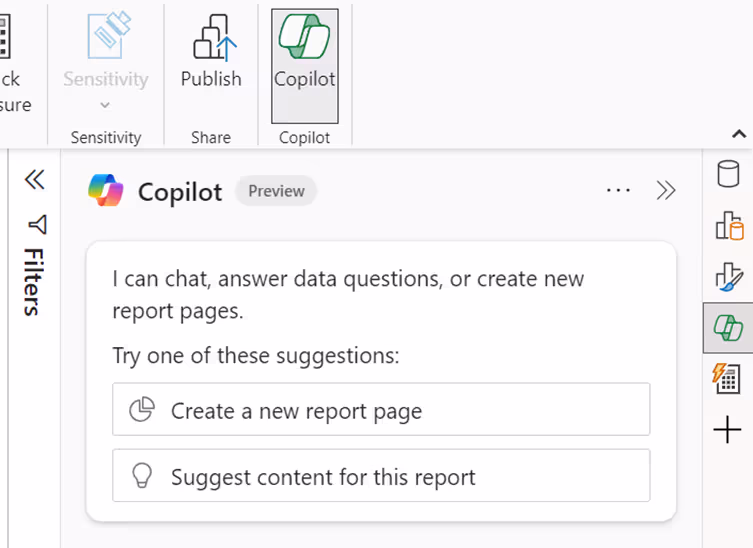
Task: Click the Preview badge next to Copilot
Action: [x=276, y=191]
